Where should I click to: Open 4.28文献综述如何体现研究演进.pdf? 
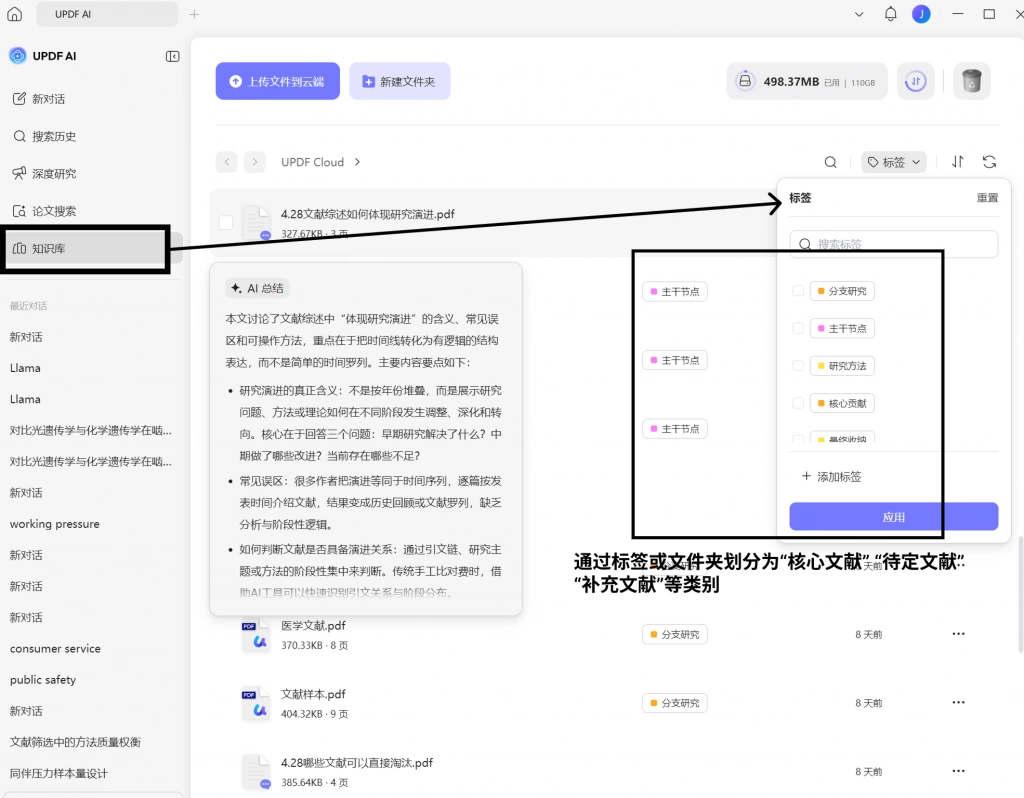[368, 214]
